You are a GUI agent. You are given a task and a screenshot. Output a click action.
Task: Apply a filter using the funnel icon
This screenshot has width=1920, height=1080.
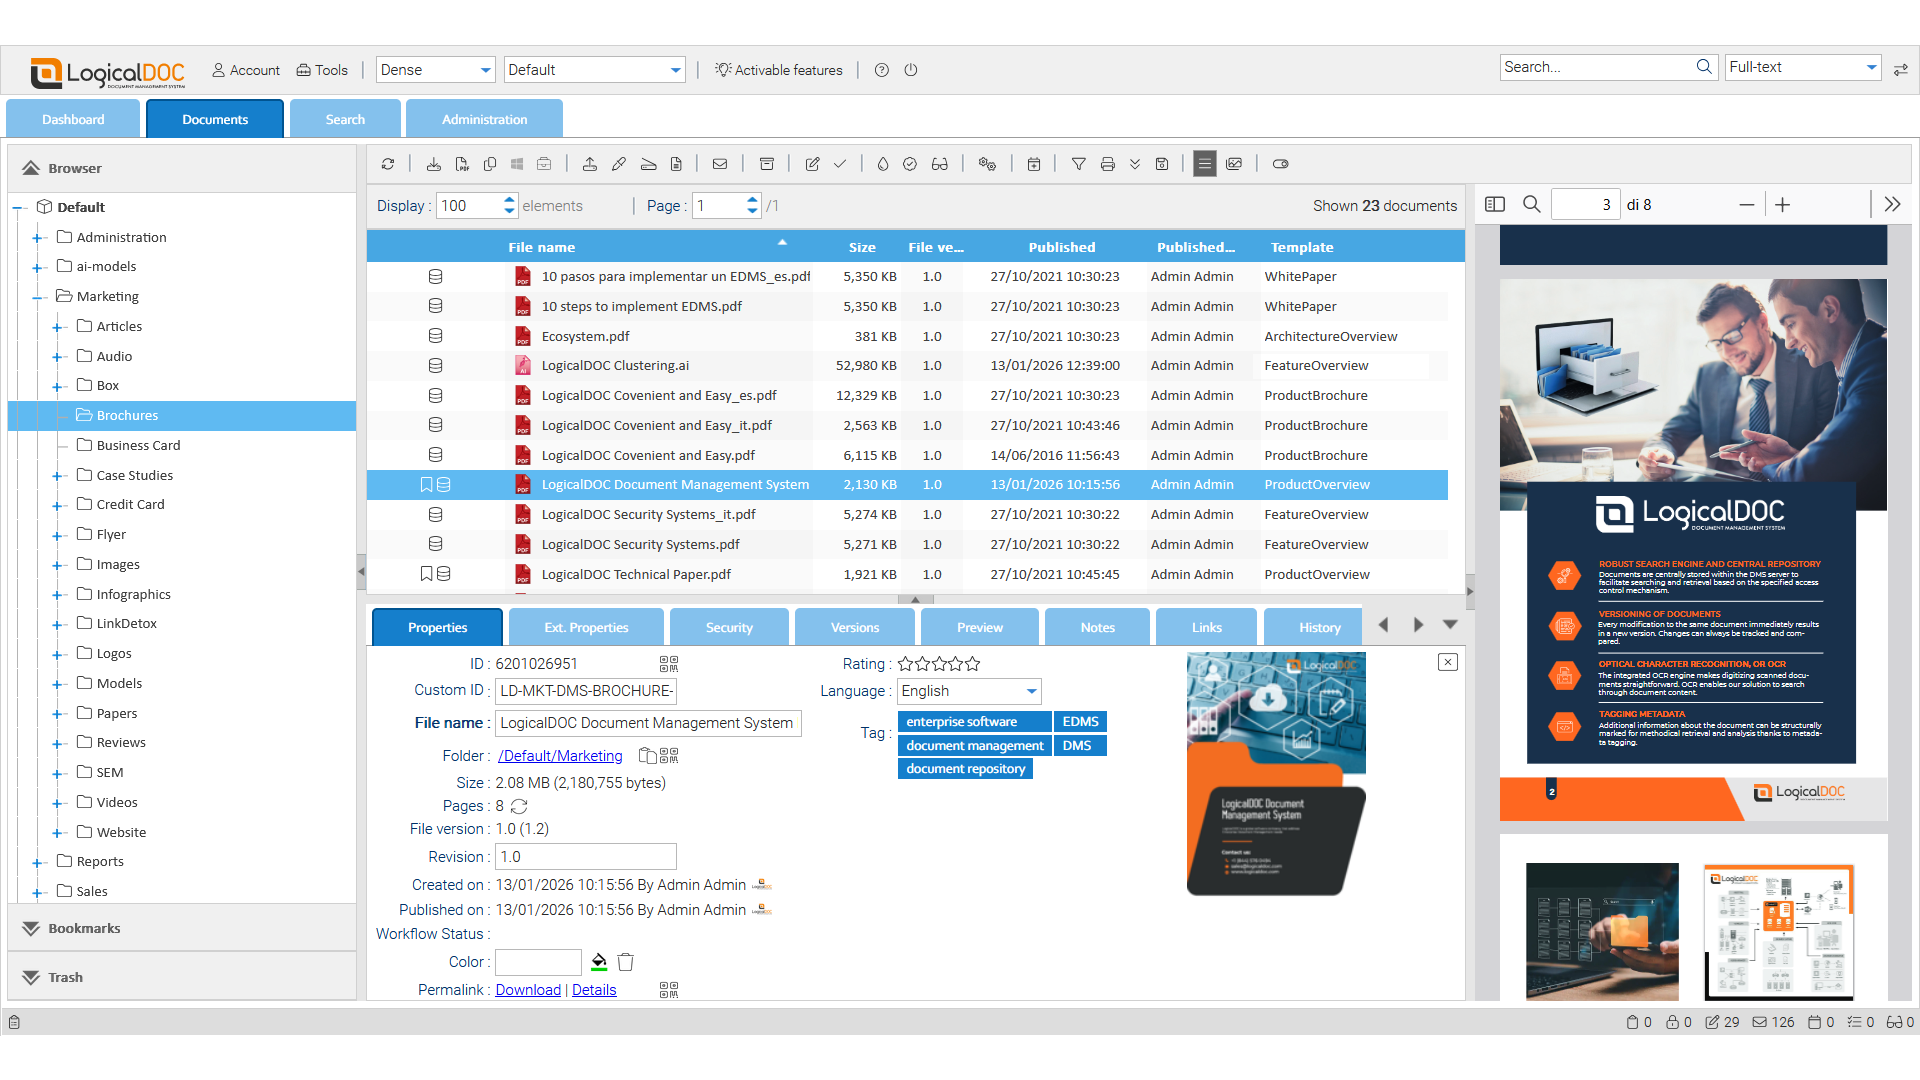[1079, 163]
